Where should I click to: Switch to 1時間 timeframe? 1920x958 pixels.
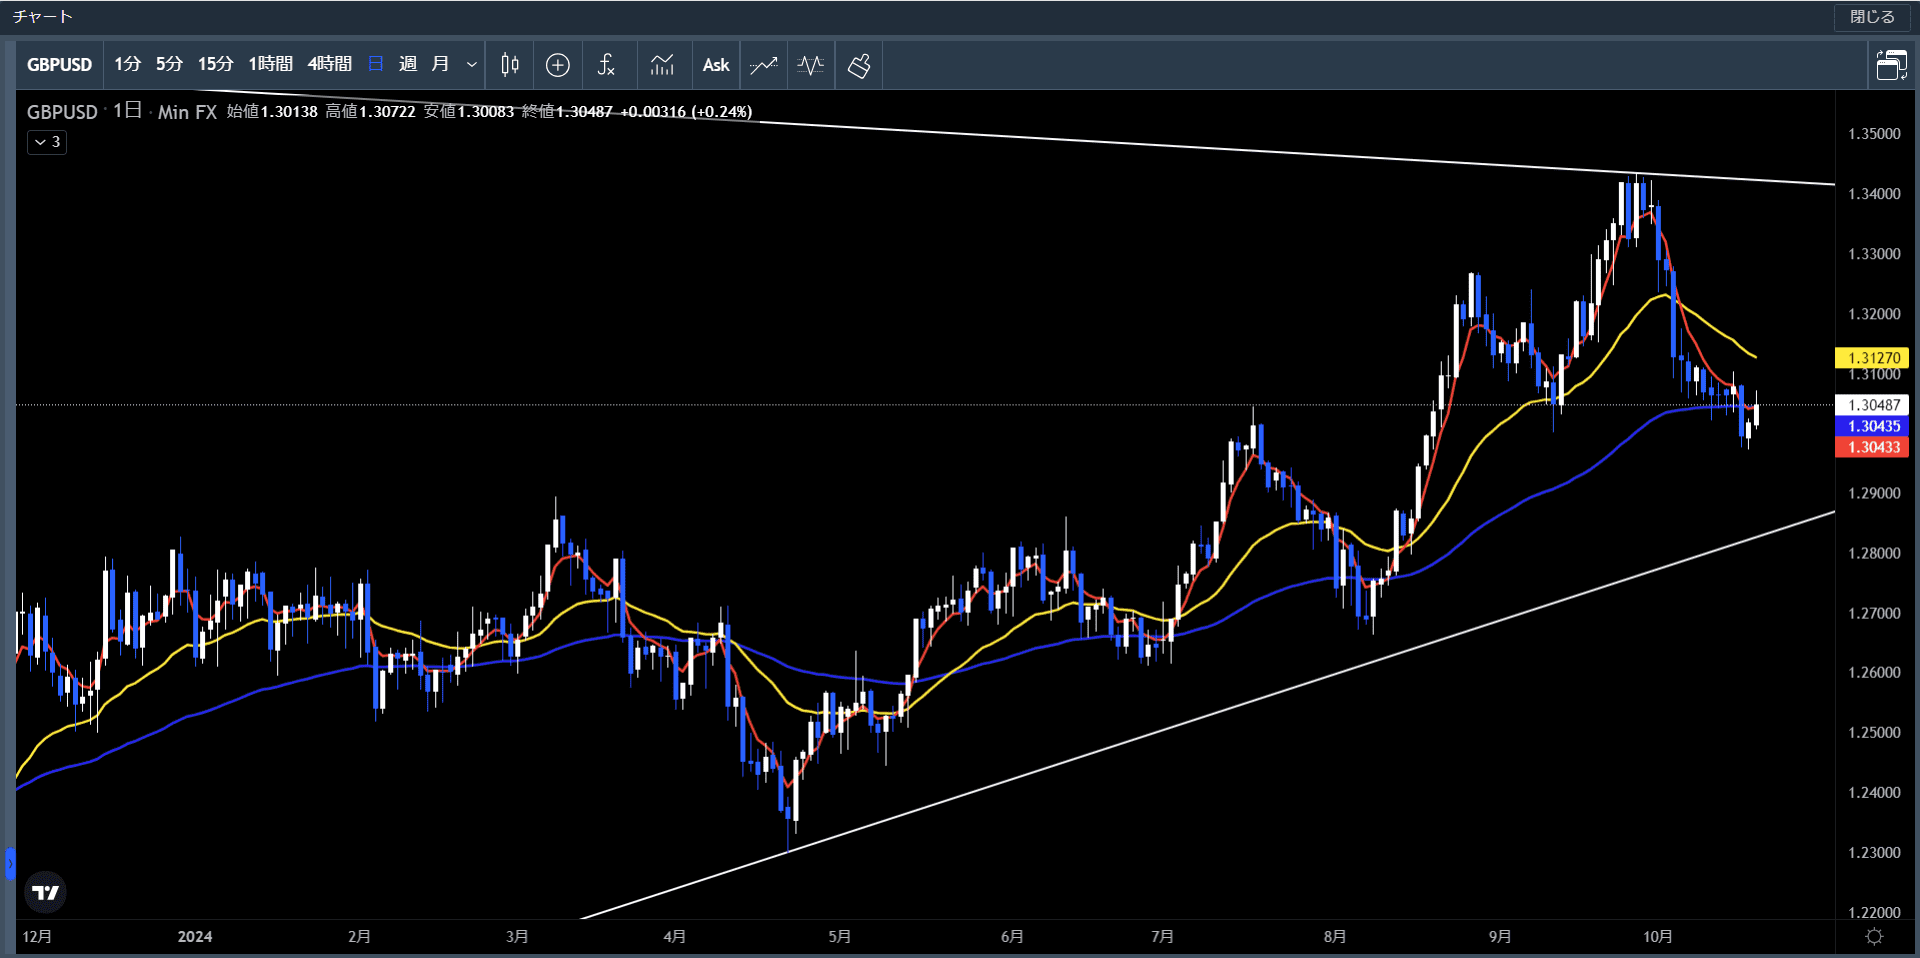click(270, 65)
